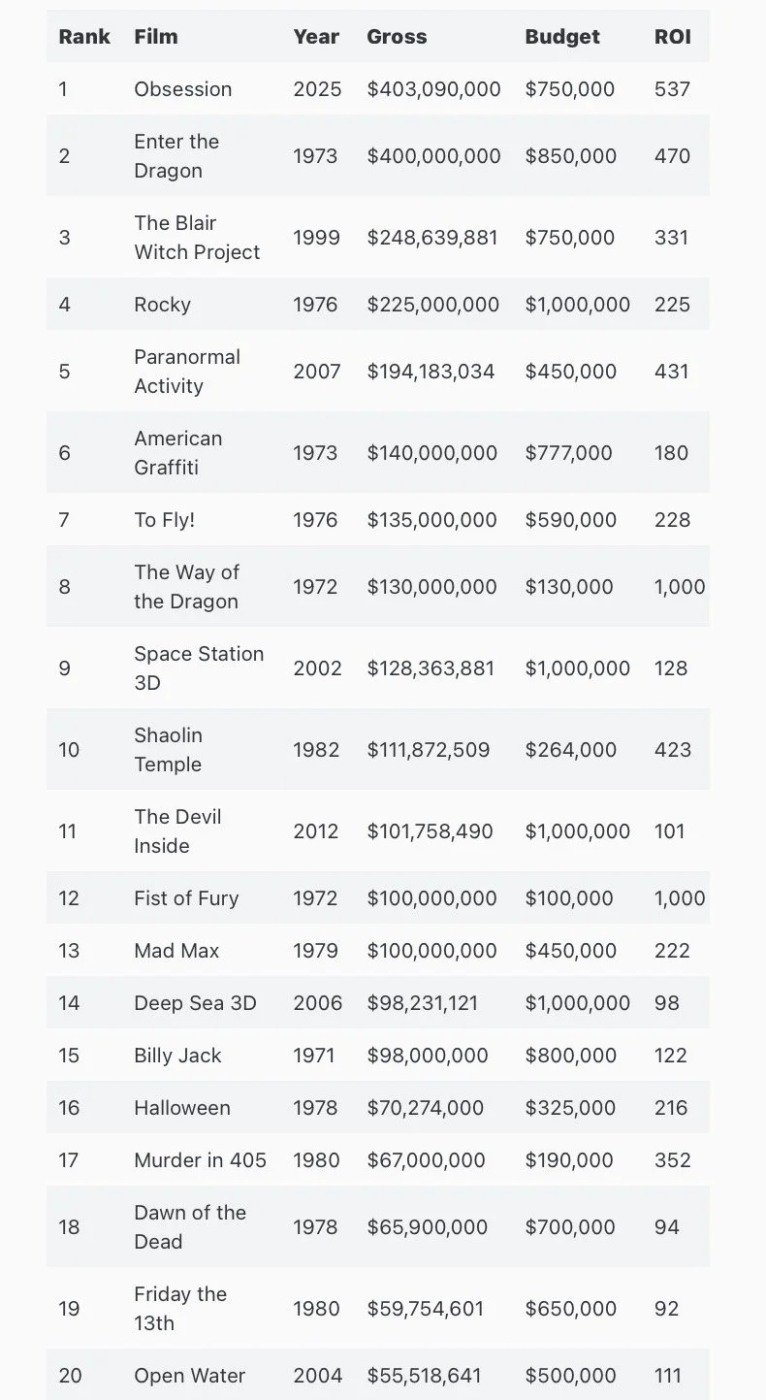766x1400 pixels.
Task: Click the ROI column header
Action: tap(672, 37)
